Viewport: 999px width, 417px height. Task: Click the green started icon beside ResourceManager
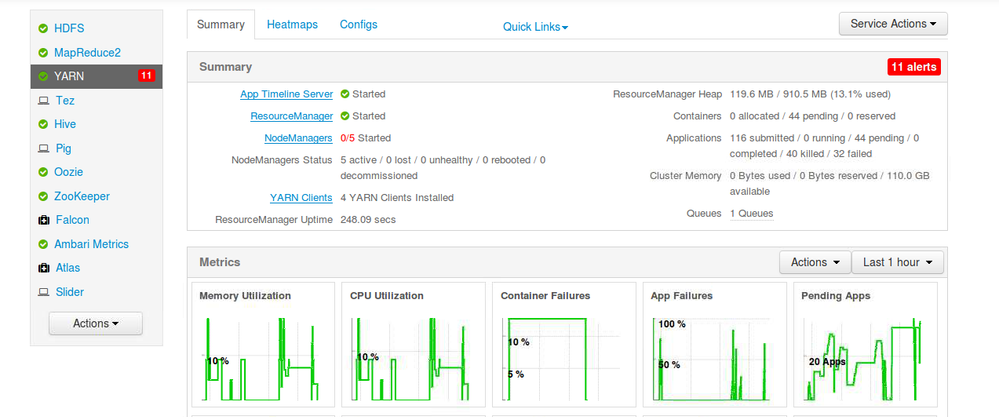coord(345,116)
